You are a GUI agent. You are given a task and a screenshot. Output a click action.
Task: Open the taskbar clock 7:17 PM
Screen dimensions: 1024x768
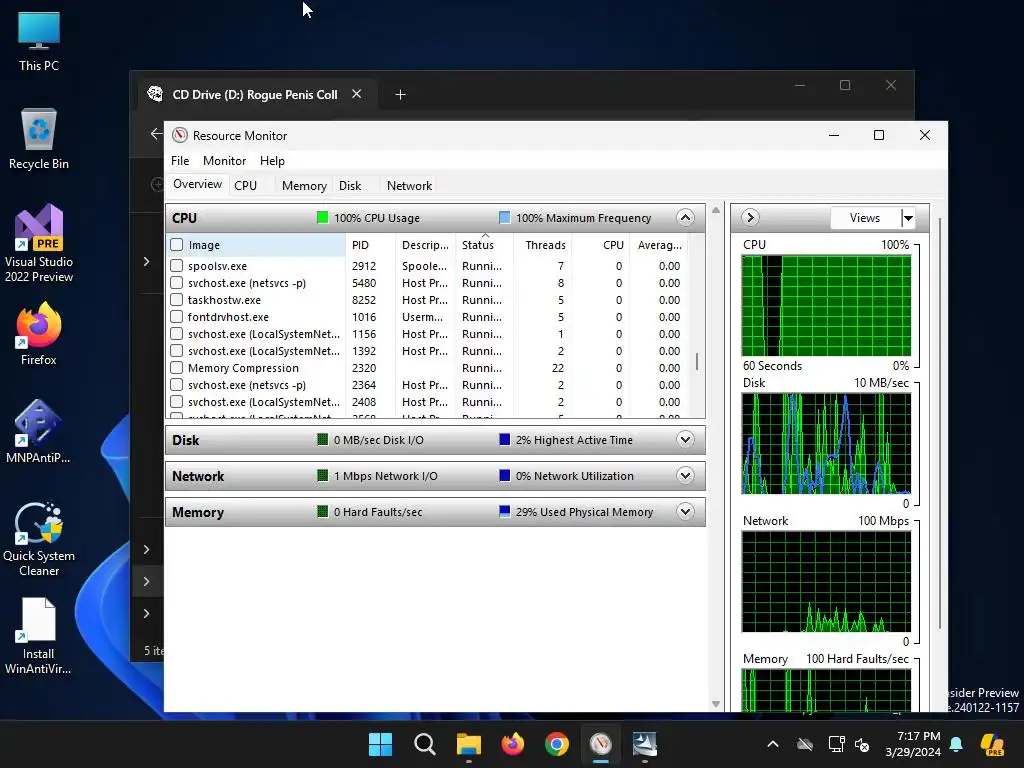913,744
